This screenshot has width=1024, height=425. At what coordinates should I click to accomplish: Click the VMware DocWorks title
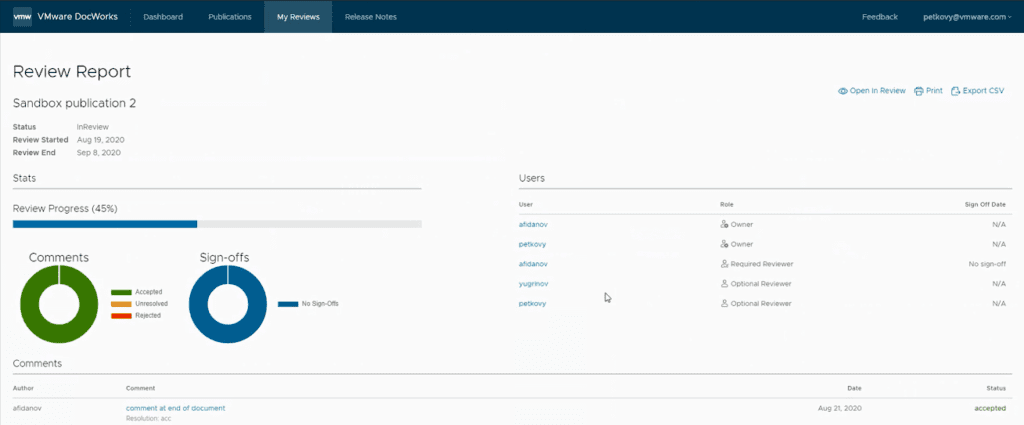pyautogui.click(x=78, y=17)
